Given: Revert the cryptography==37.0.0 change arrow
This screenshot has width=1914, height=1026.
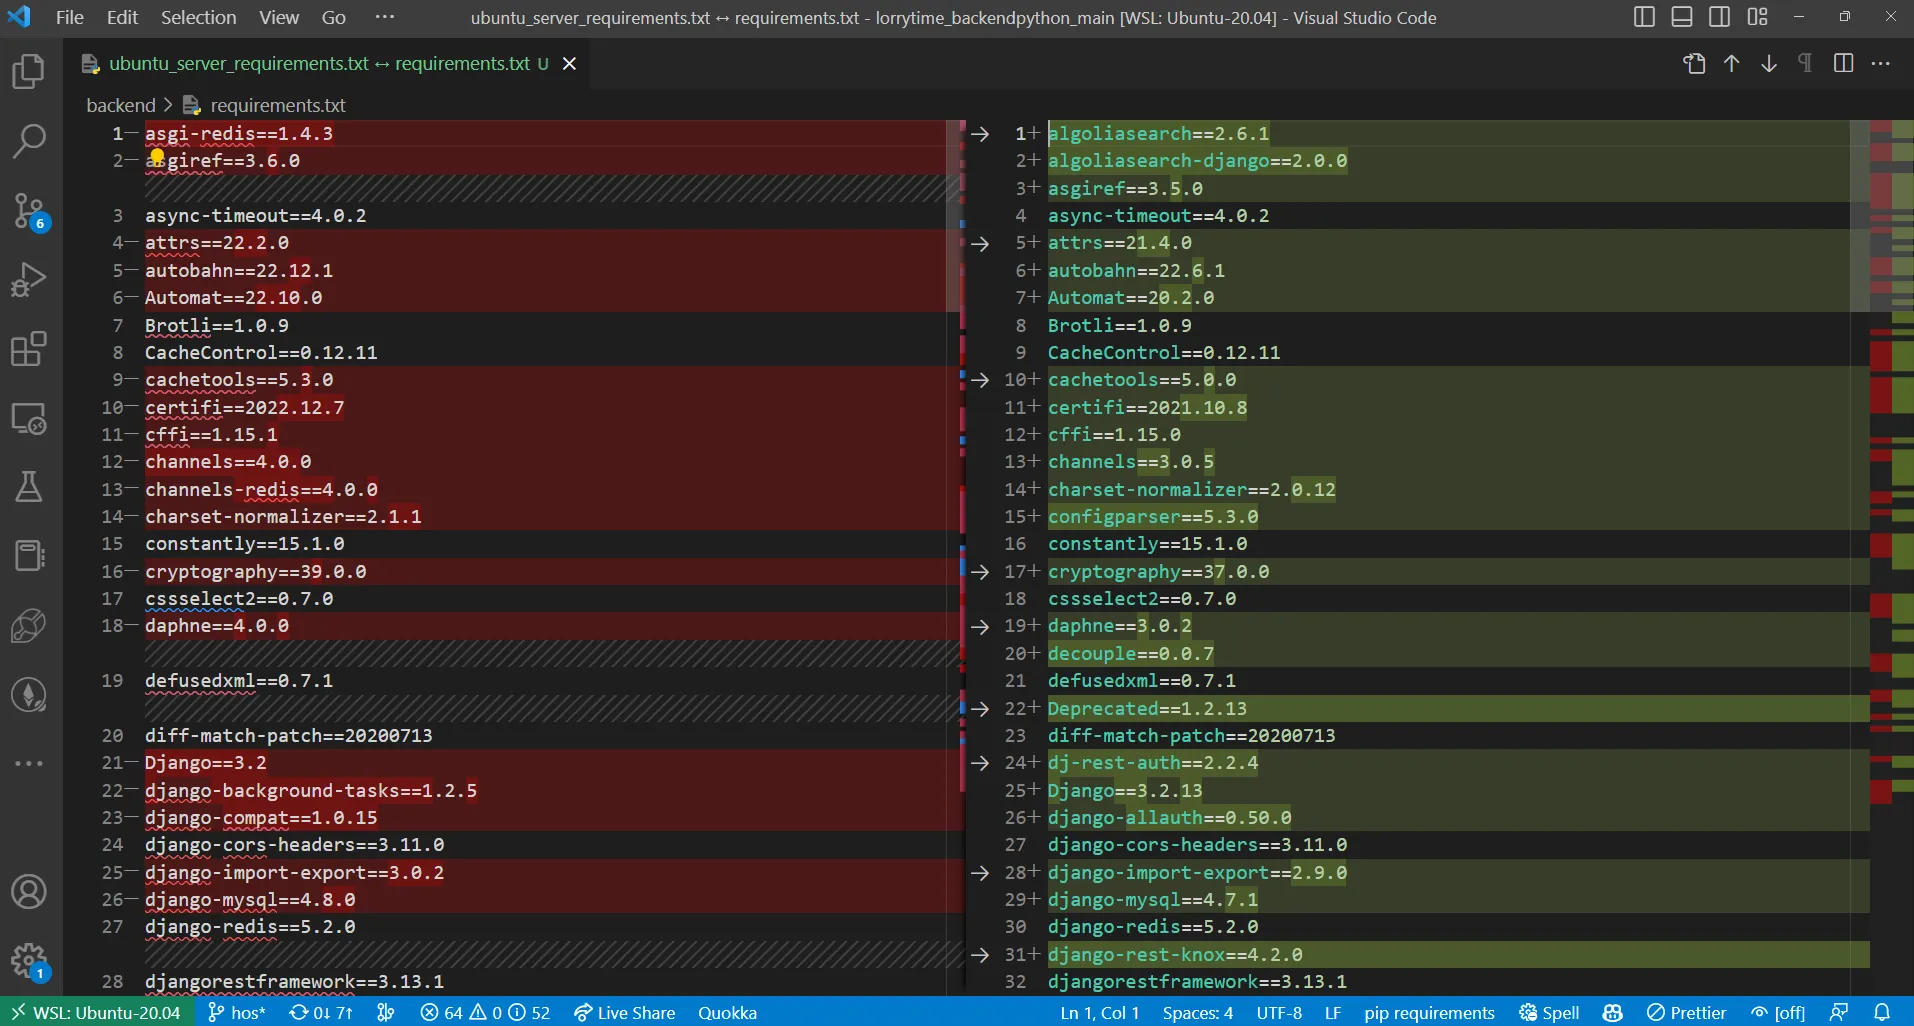Looking at the screenshot, I should pos(980,572).
